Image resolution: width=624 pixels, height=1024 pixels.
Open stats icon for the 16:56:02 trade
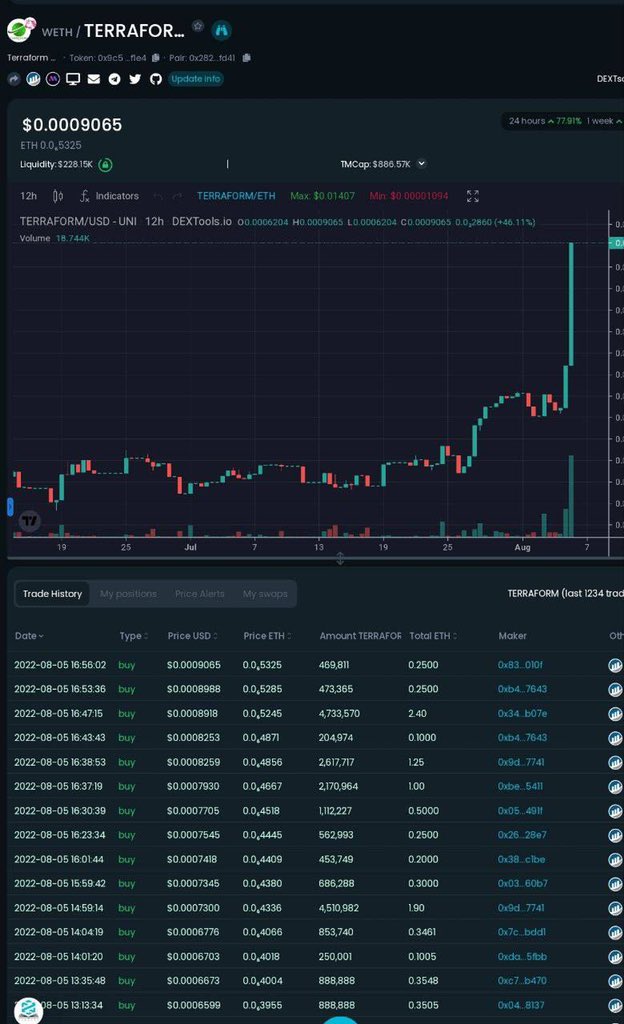tap(615, 665)
